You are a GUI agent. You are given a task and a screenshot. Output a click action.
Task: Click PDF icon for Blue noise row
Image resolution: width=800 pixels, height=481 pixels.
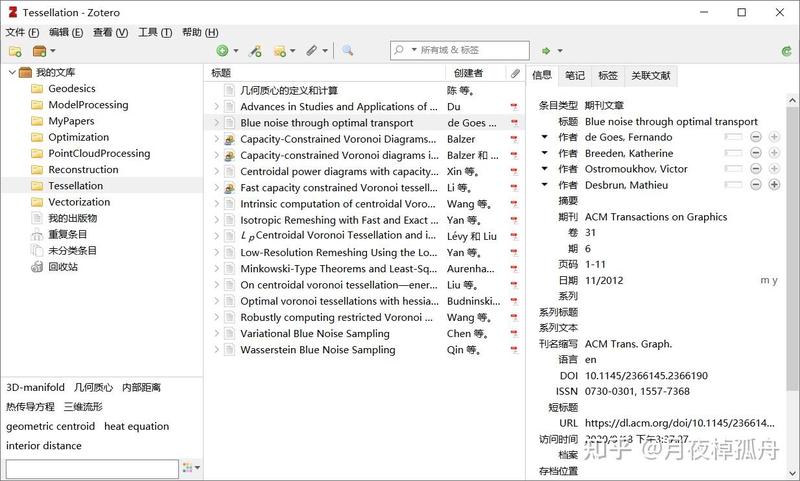click(x=514, y=123)
